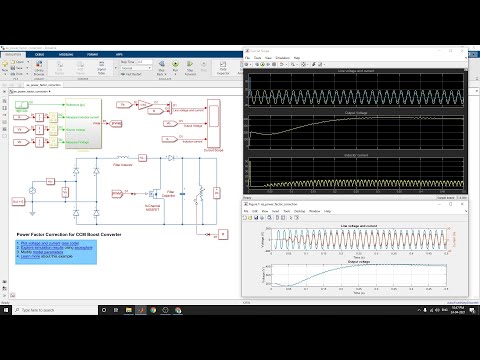Click MATLAB icon in taskbar
The image size is (480, 360).
[141, 310]
